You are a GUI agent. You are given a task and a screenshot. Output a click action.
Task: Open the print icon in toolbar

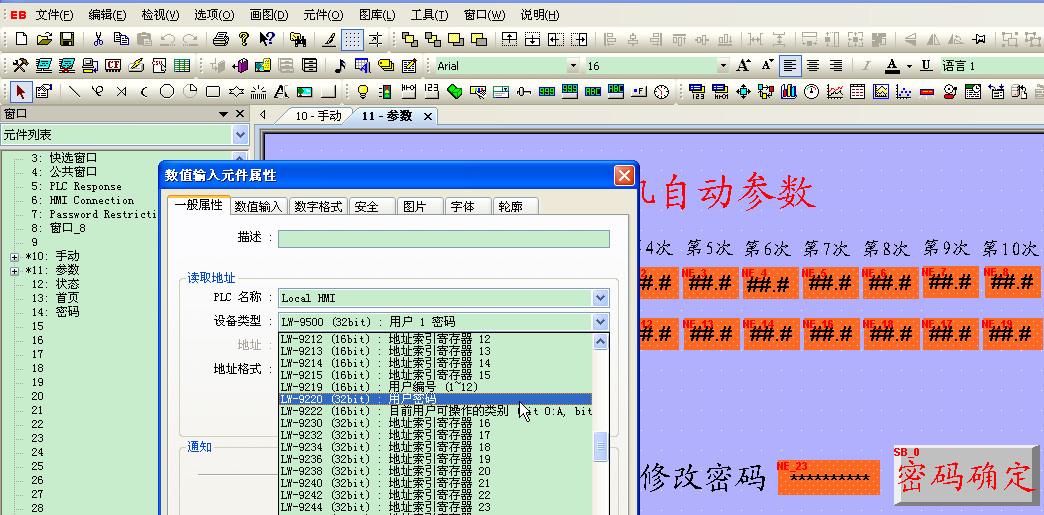[x=221, y=40]
